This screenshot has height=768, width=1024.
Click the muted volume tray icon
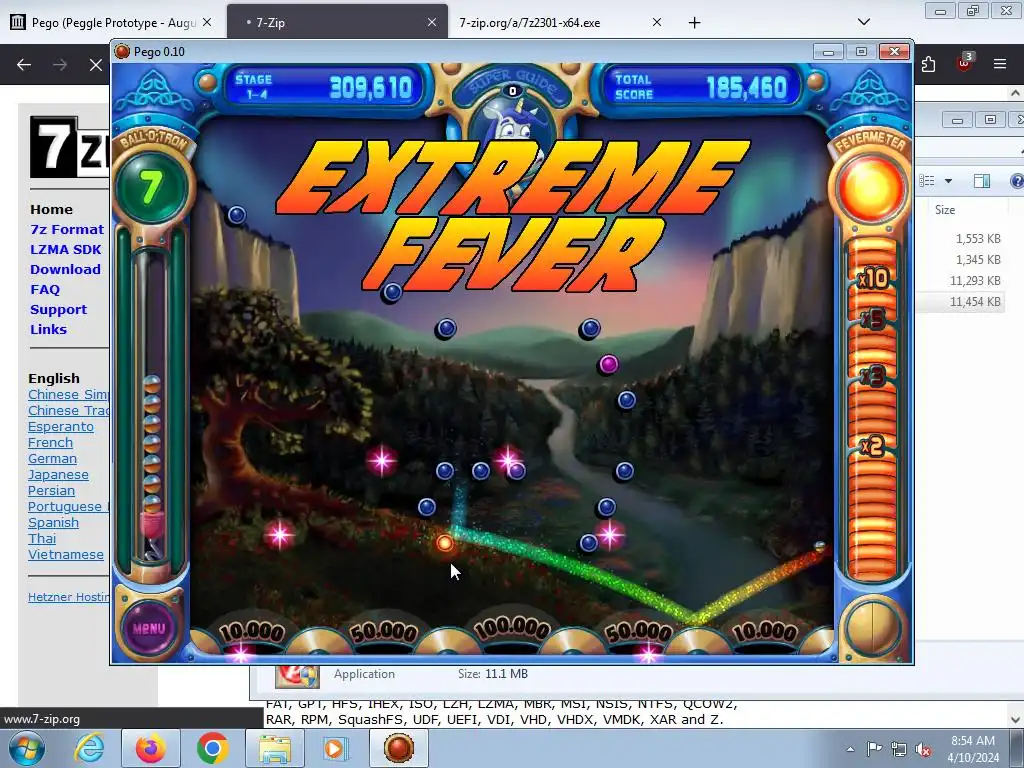click(x=923, y=750)
